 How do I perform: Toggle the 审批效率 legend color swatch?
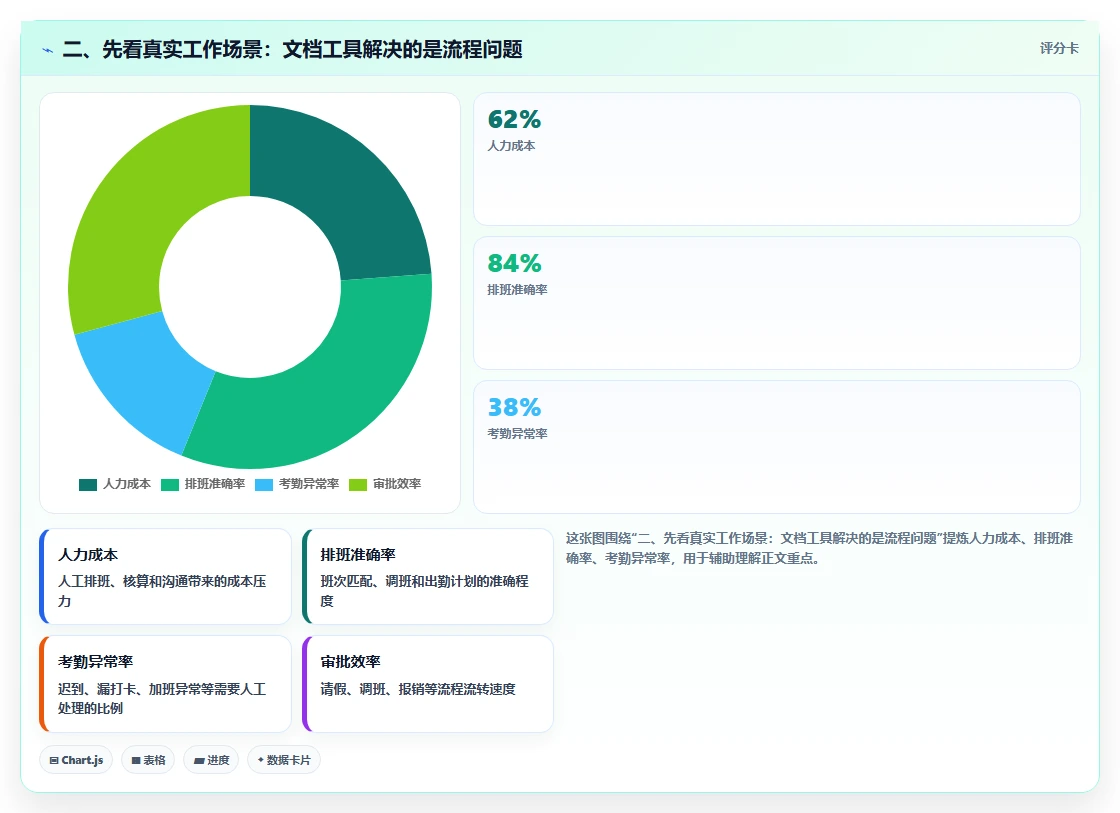pyautogui.click(x=358, y=484)
